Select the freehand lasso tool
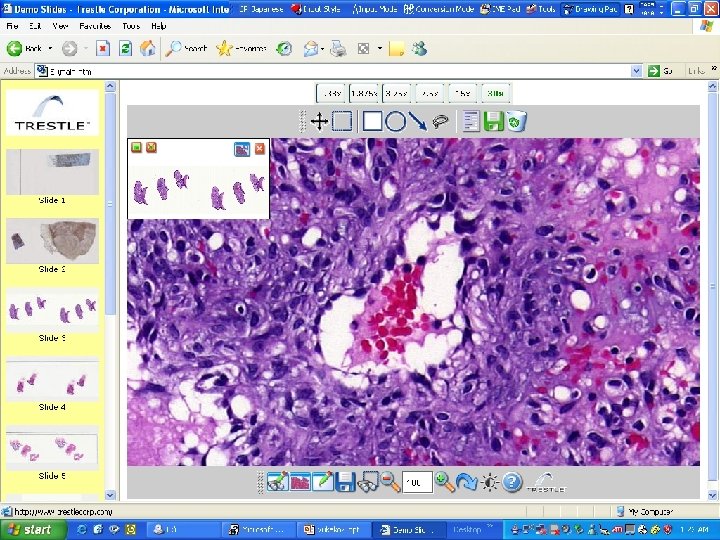 [440, 121]
